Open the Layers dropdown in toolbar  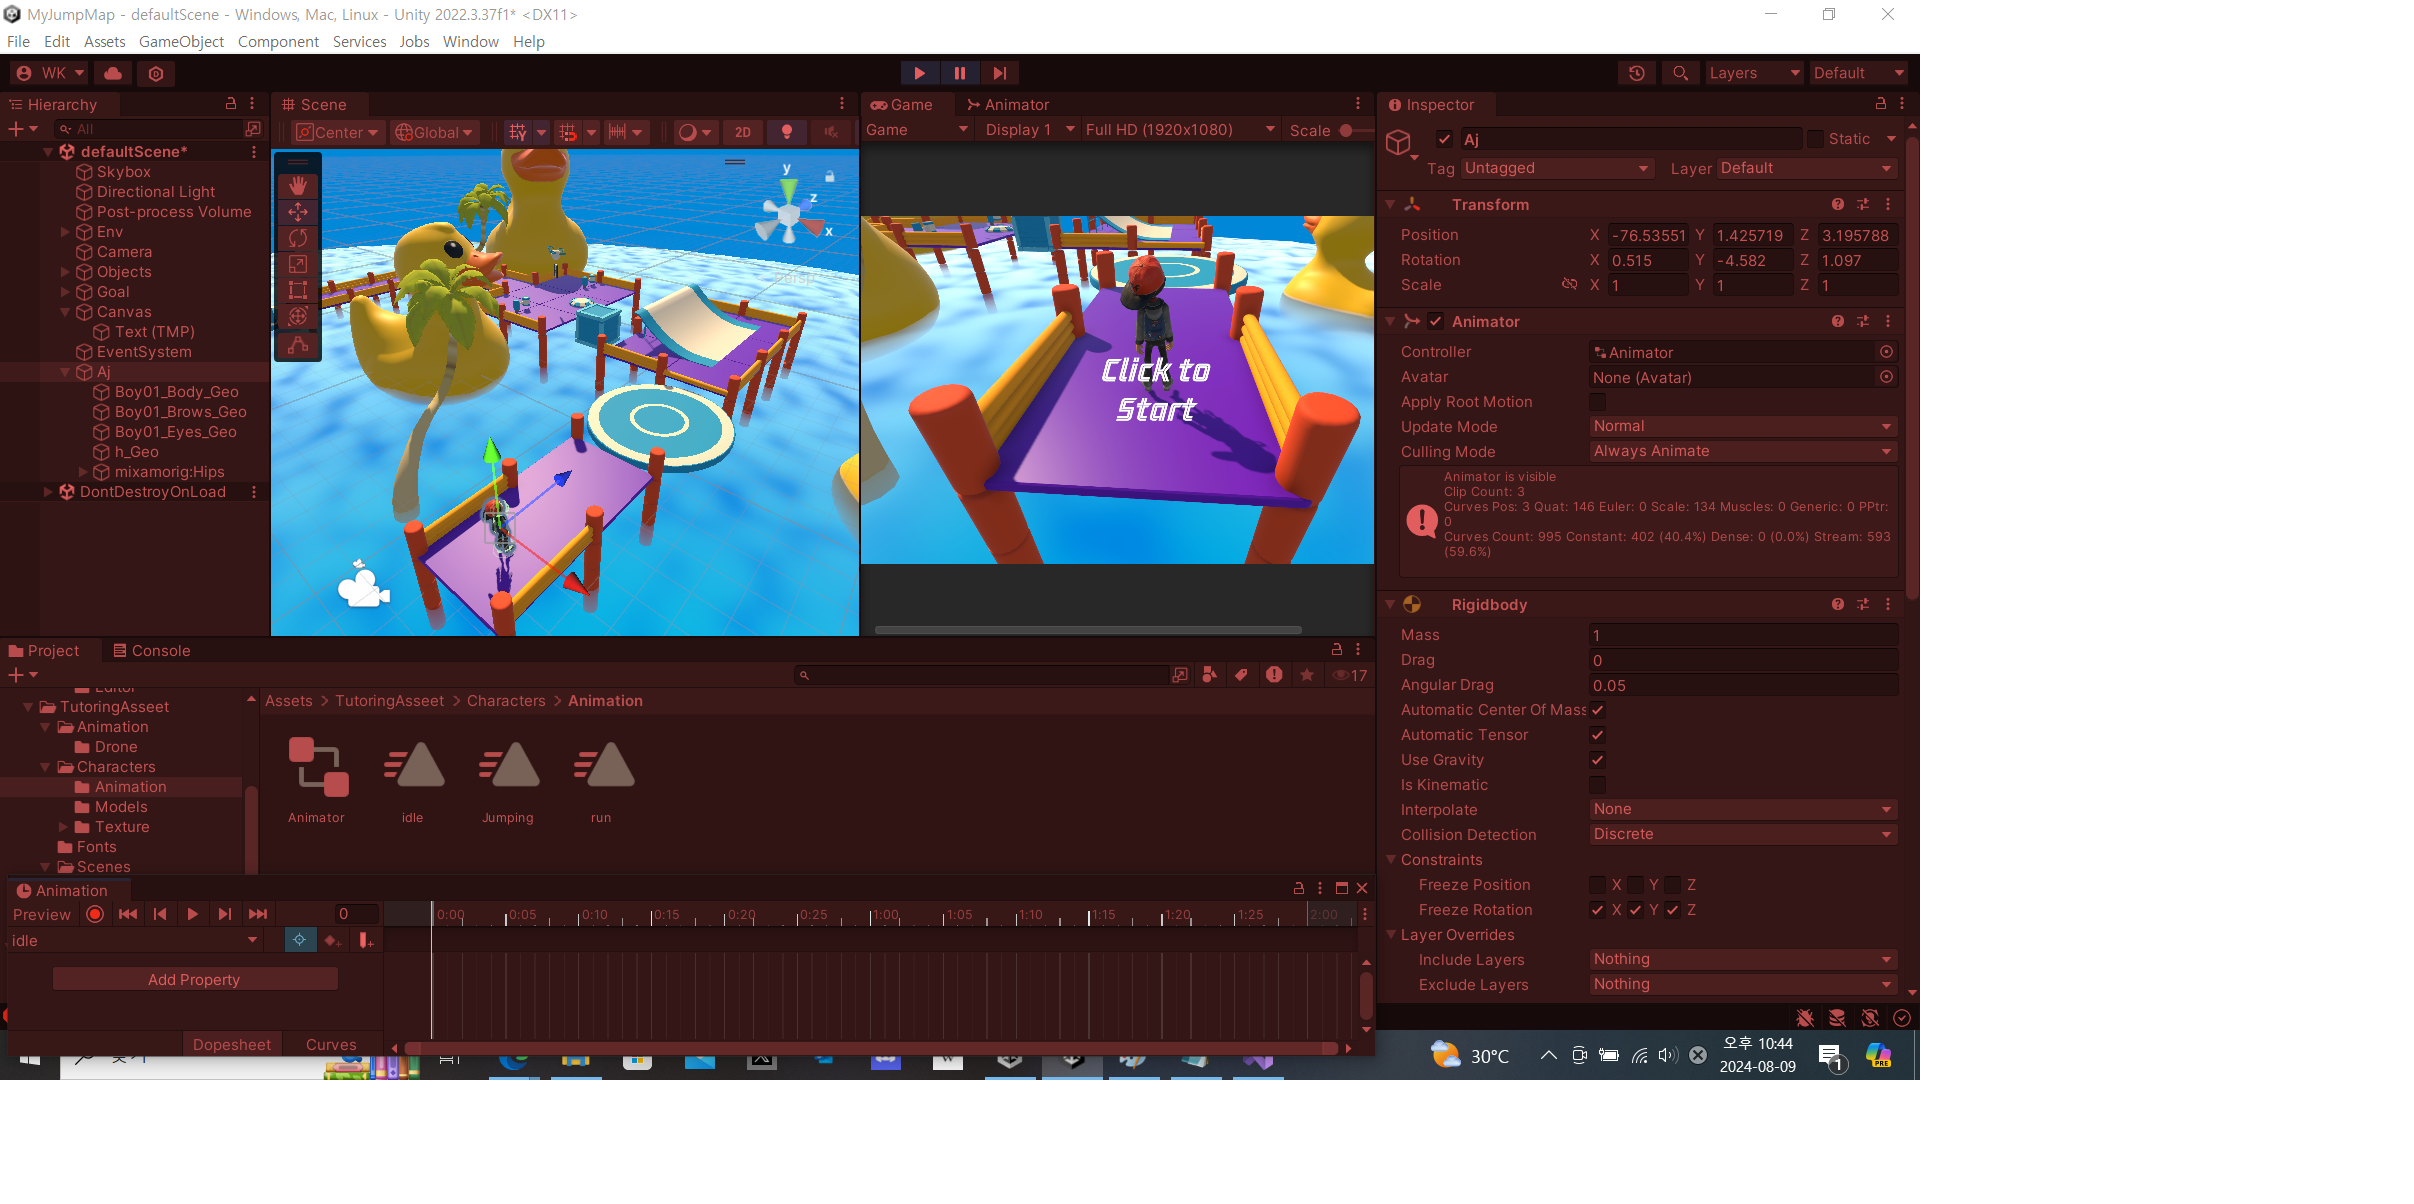tap(1754, 73)
